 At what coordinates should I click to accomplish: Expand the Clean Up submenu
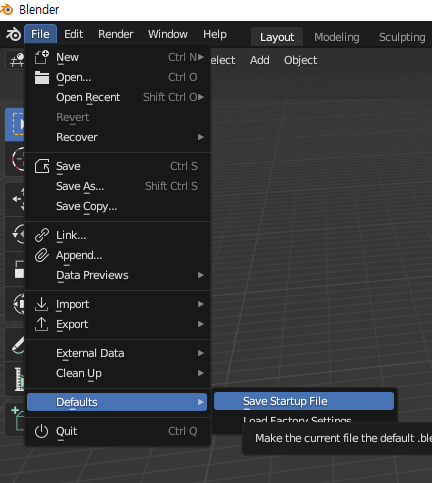pos(201,373)
